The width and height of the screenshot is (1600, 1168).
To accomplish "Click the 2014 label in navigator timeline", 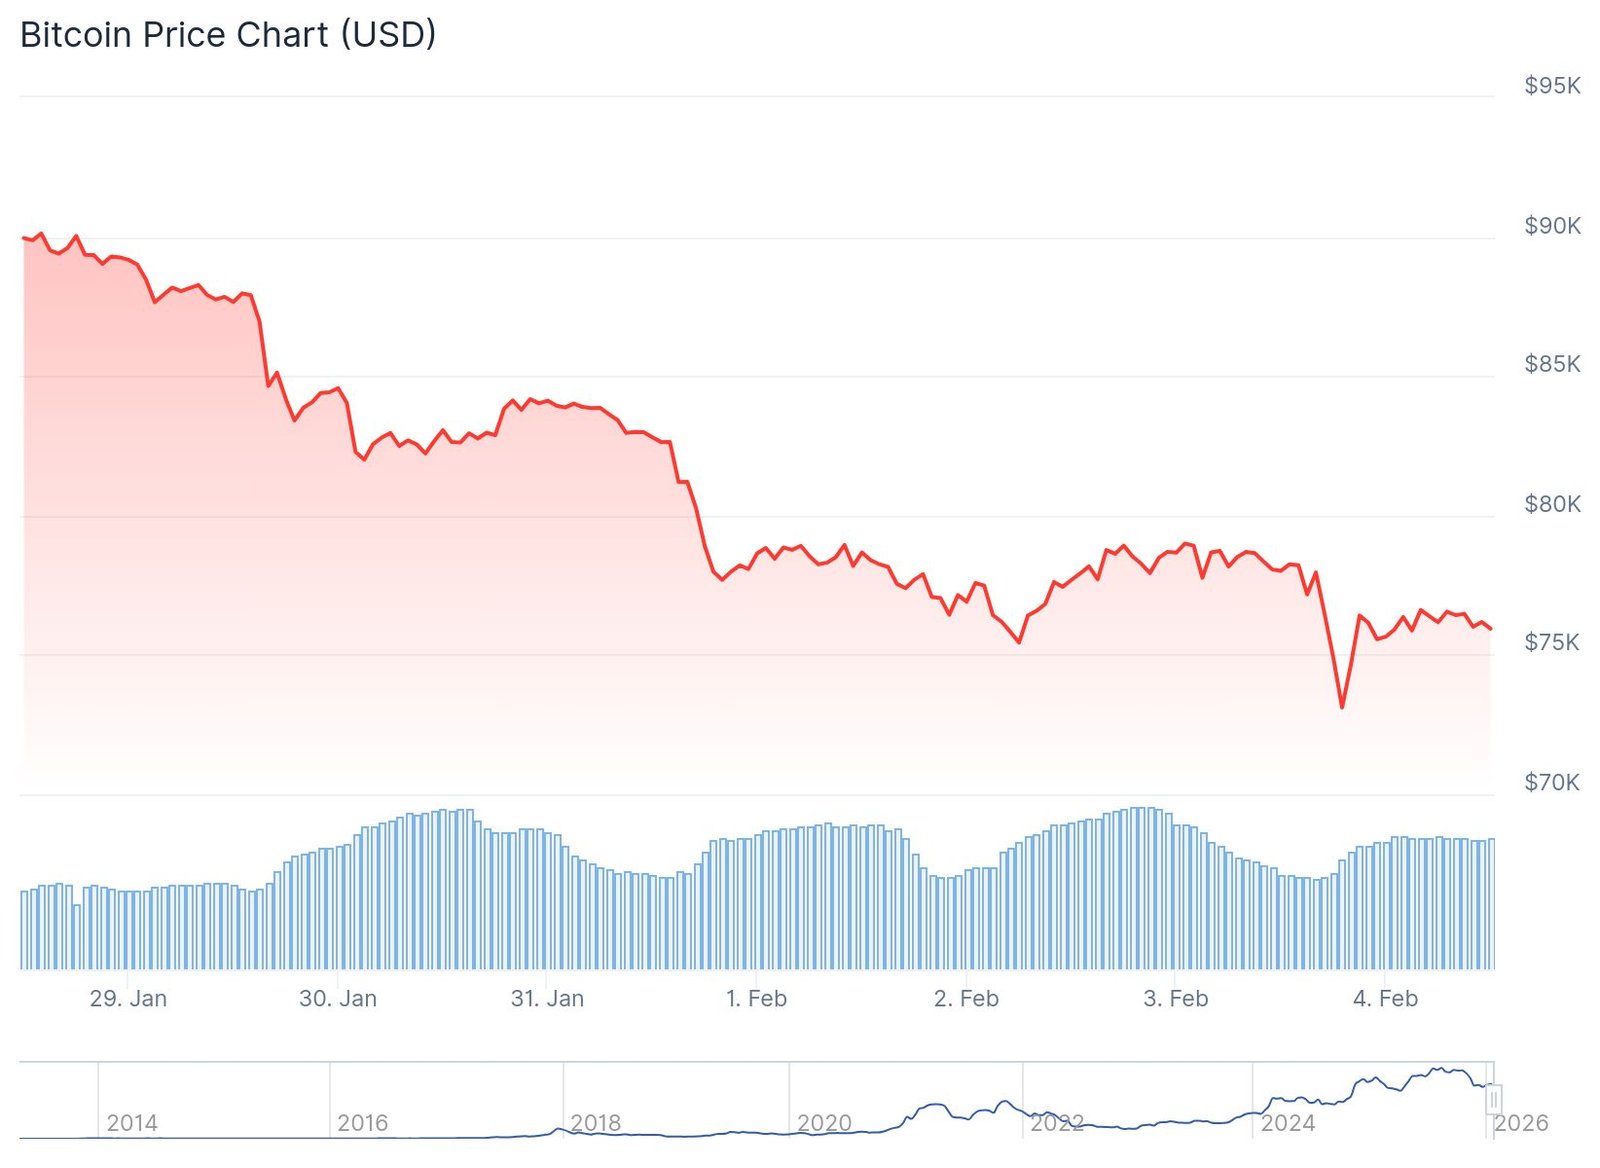I will click(132, 1123).
